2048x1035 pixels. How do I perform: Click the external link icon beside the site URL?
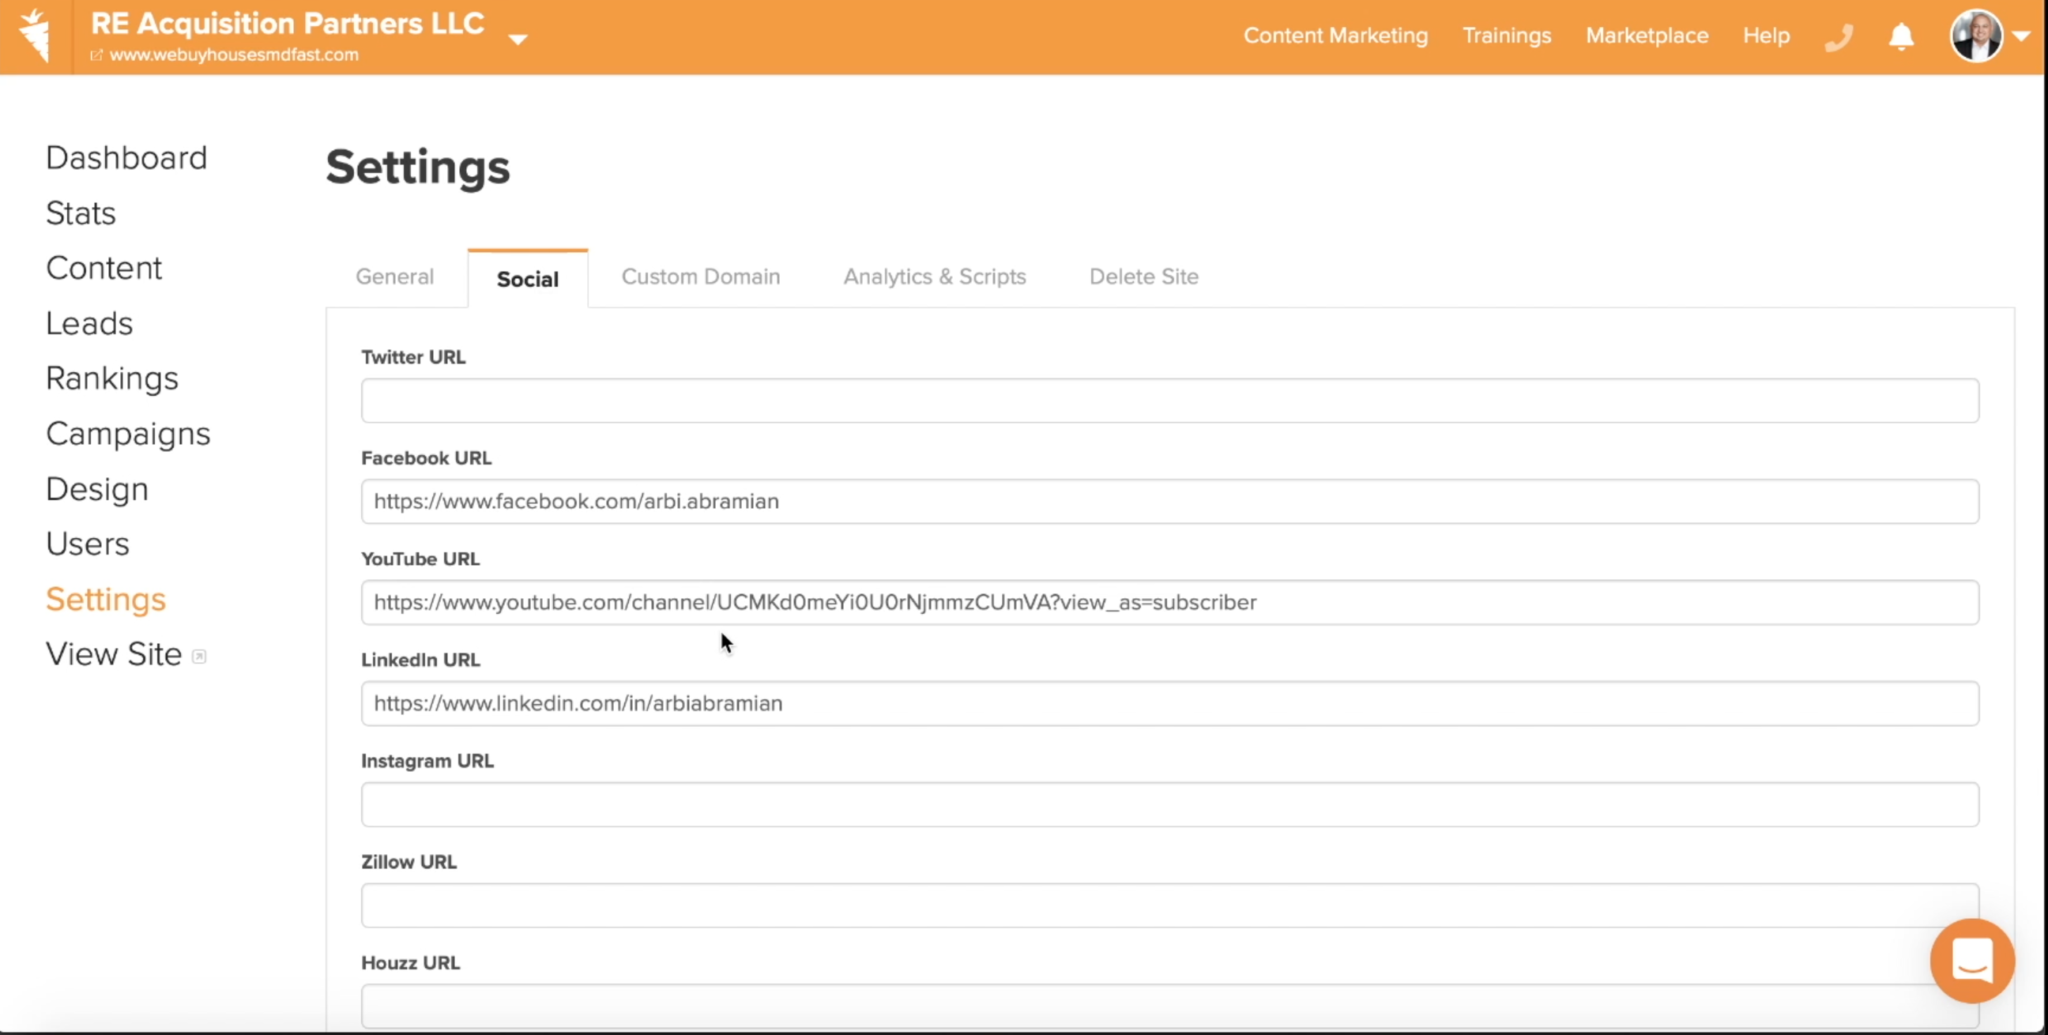(97, 55)
